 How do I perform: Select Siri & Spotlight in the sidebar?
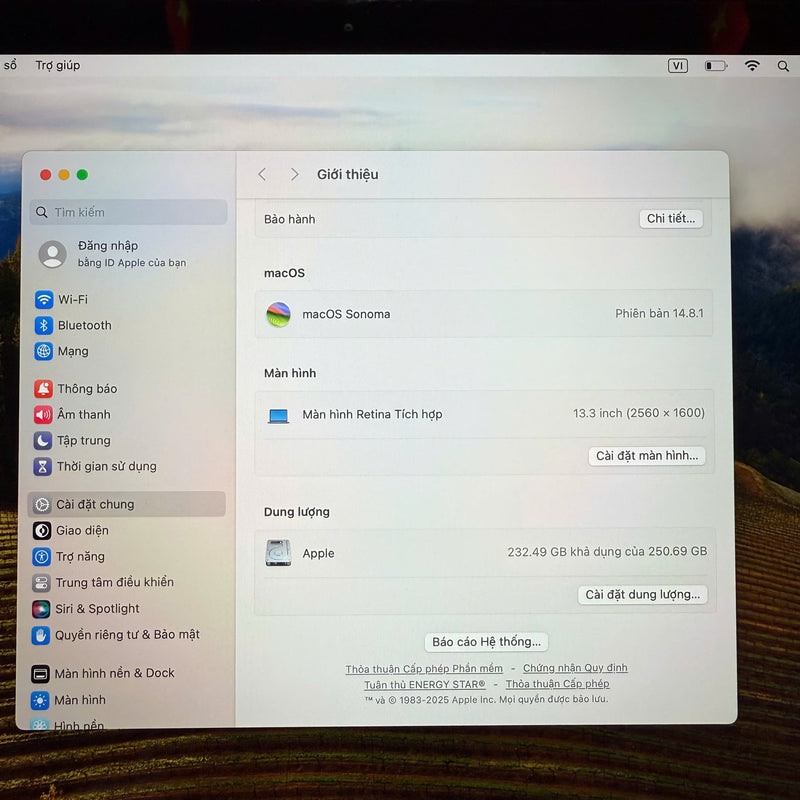(x=89, y=609)
